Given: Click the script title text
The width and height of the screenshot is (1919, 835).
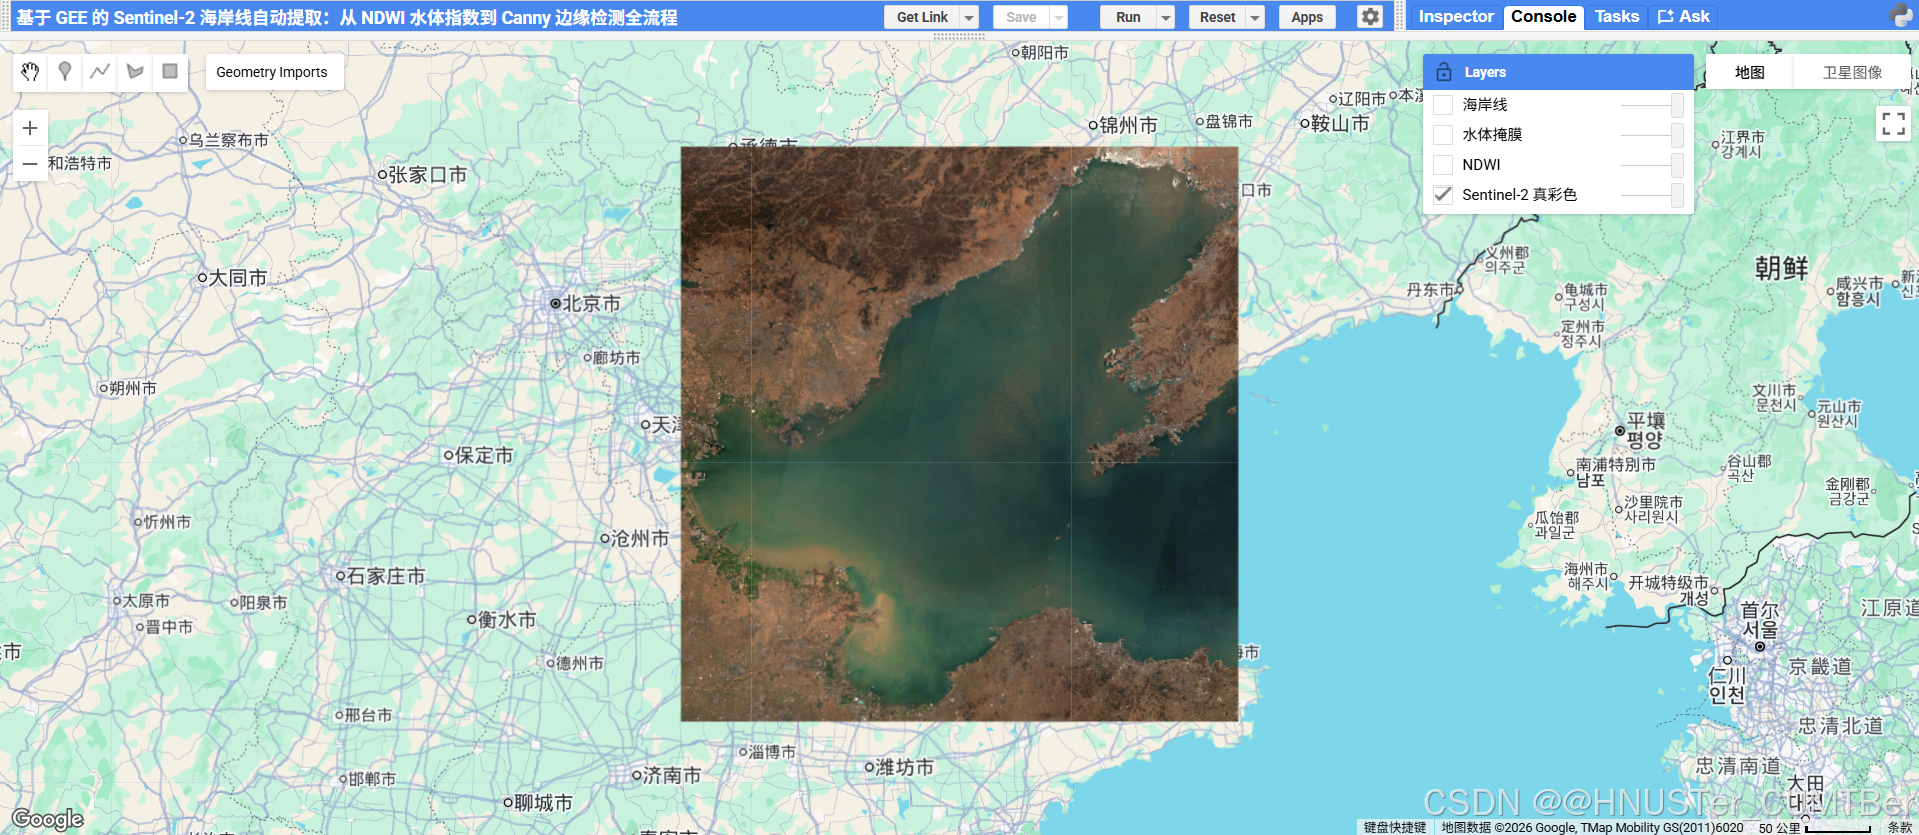Looking at the screenshot, I should [347, 17].
